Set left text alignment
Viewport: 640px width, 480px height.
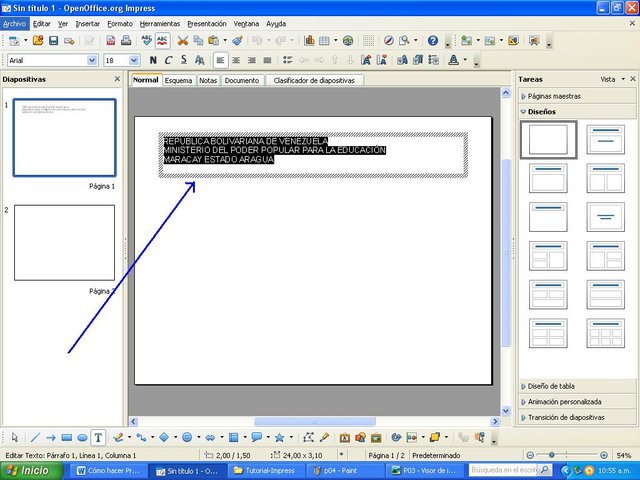tap(220, 60)
